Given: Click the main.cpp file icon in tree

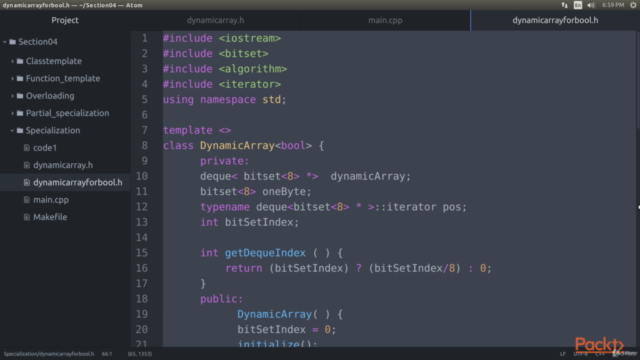Looking at the screenshot, I should coord(27,200).
